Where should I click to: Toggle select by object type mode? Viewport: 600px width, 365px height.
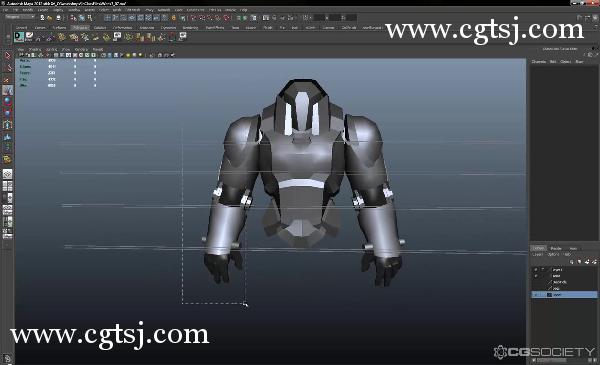[82, 18]
